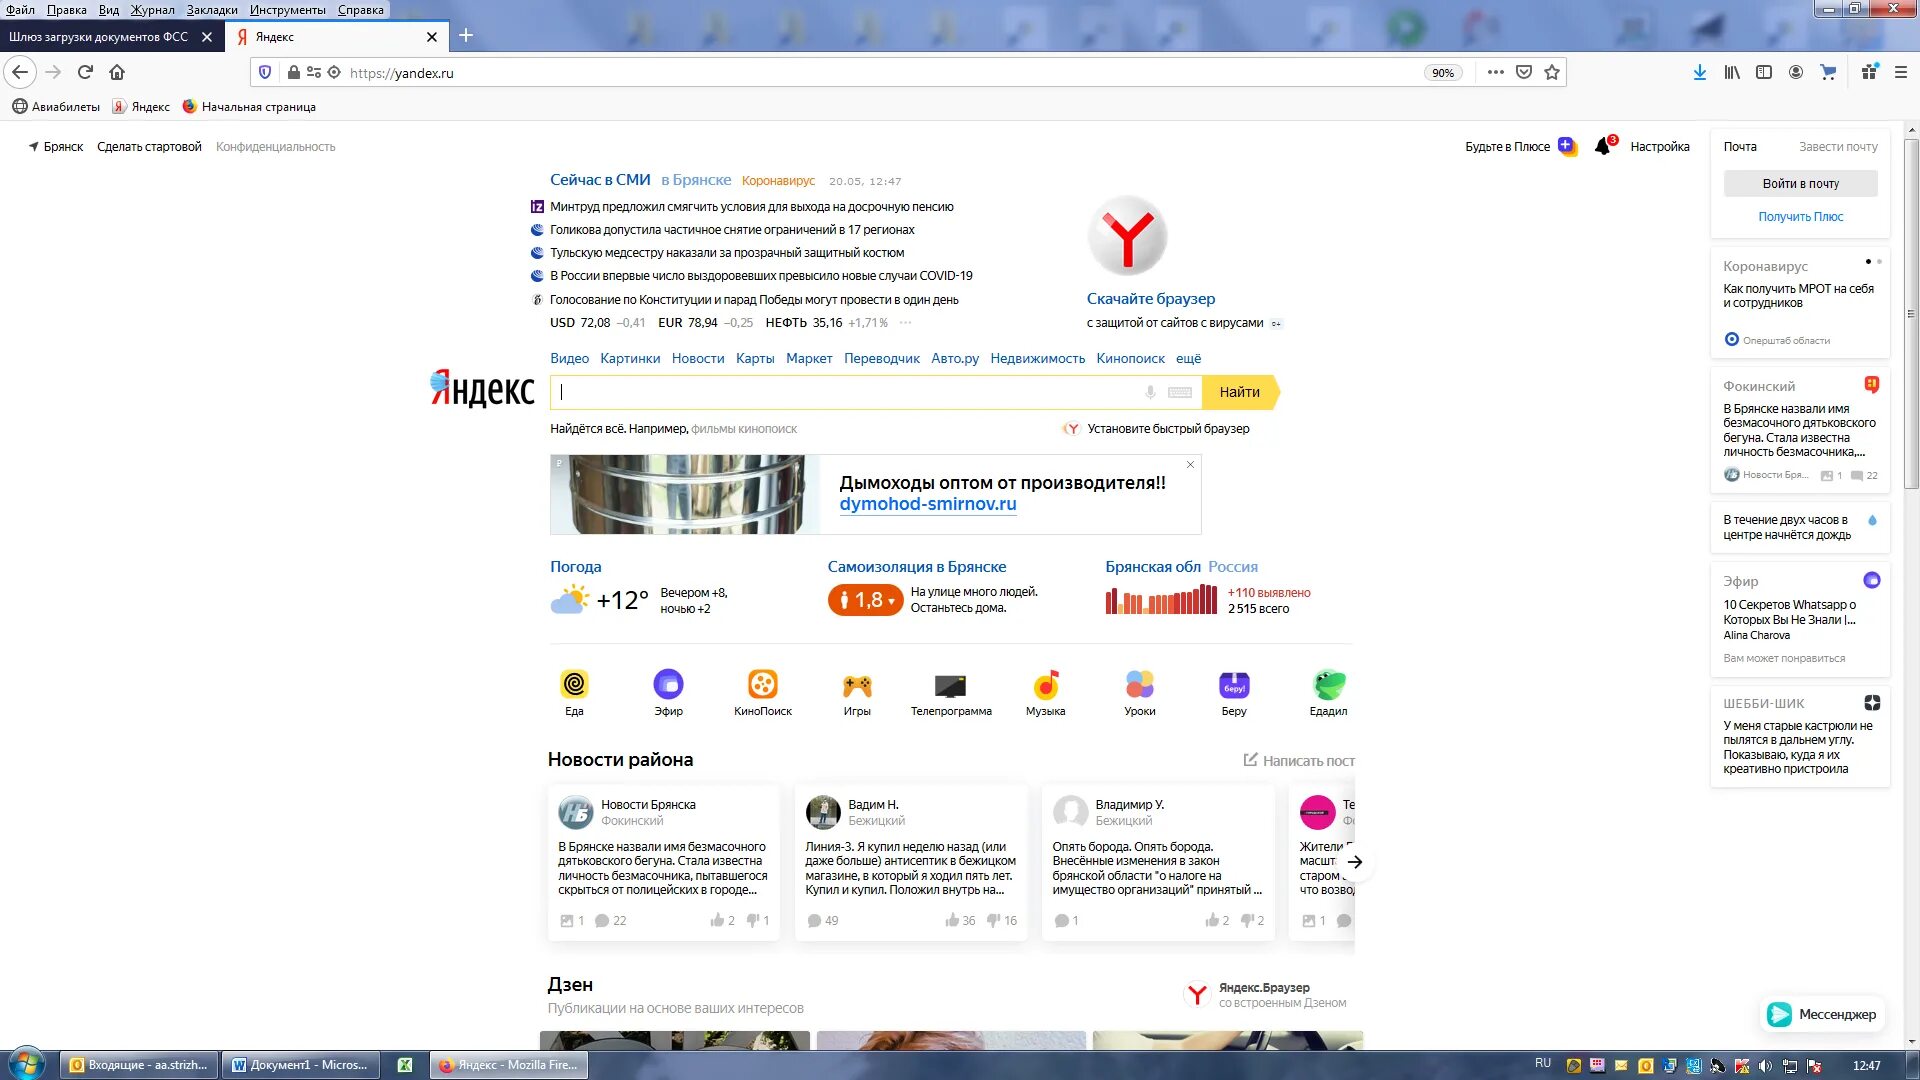Click the Firefox home button
Image resolution: width=1920 pixels, height=1080 pixels.
click(x=117, y=72)
